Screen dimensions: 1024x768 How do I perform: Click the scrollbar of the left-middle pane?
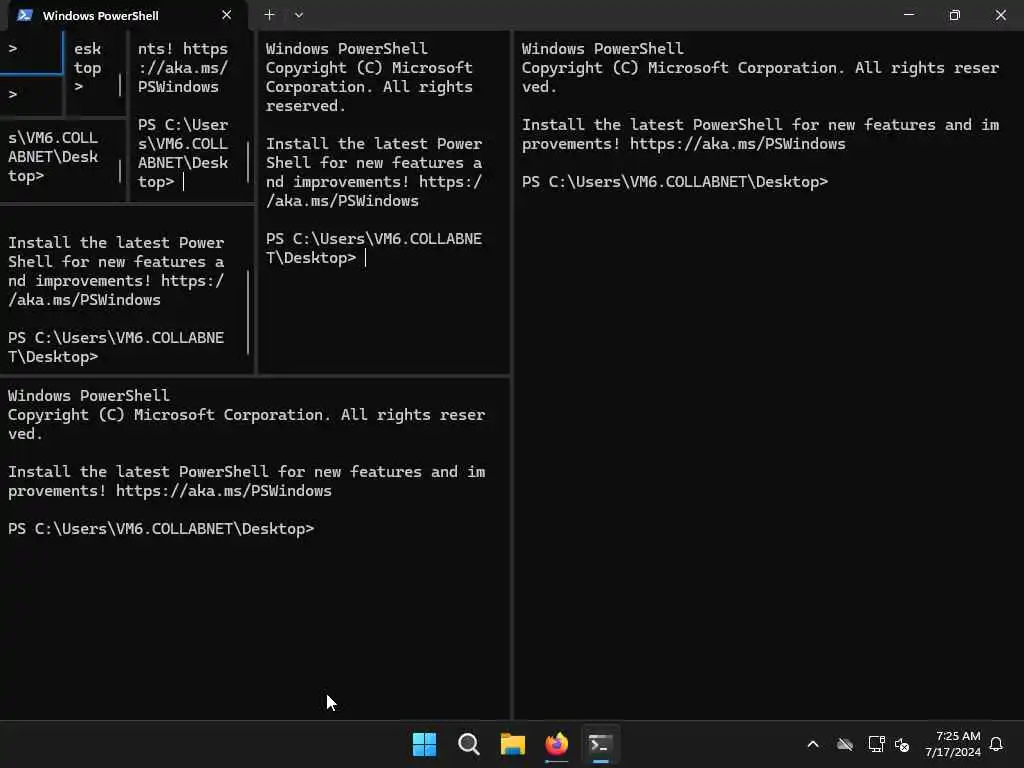[x=248, y=312]
